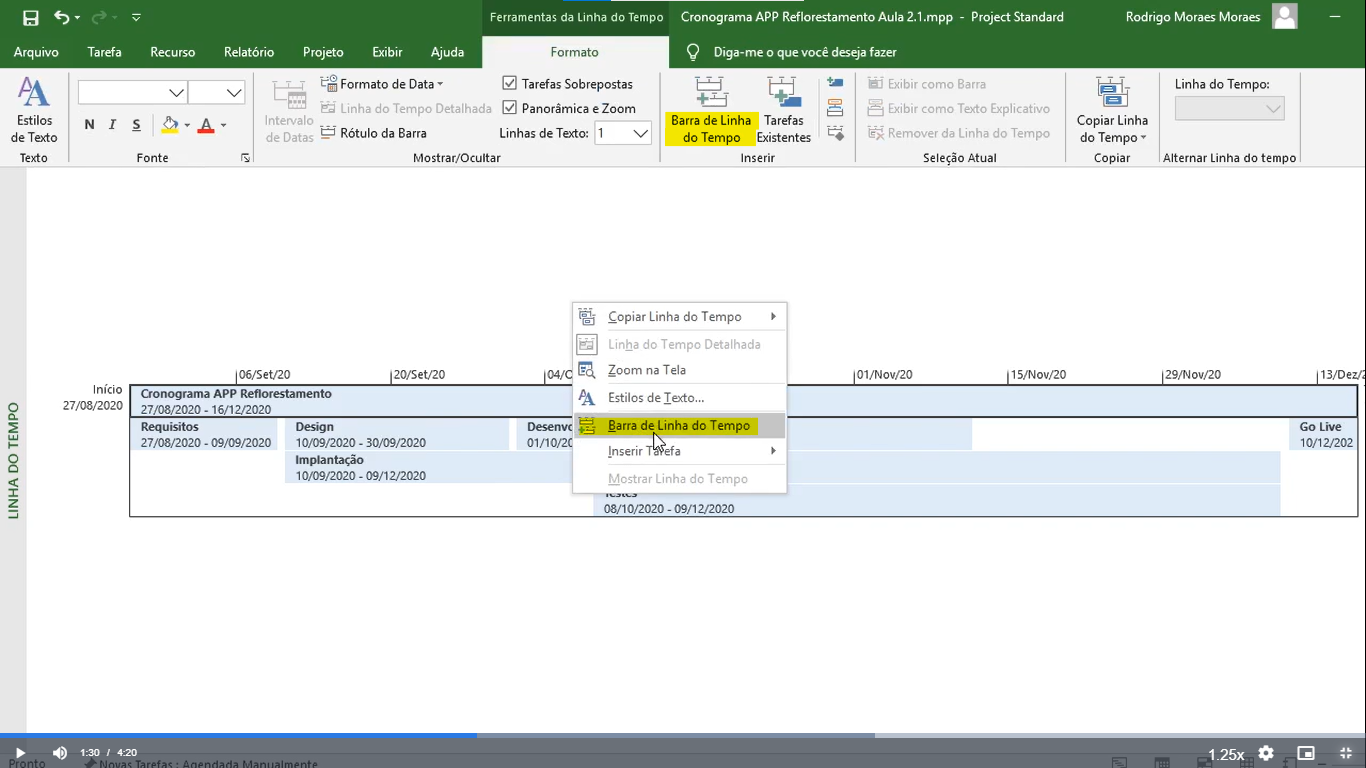Open the Linhas de Texto dropdown

click(x=641, y=133)
